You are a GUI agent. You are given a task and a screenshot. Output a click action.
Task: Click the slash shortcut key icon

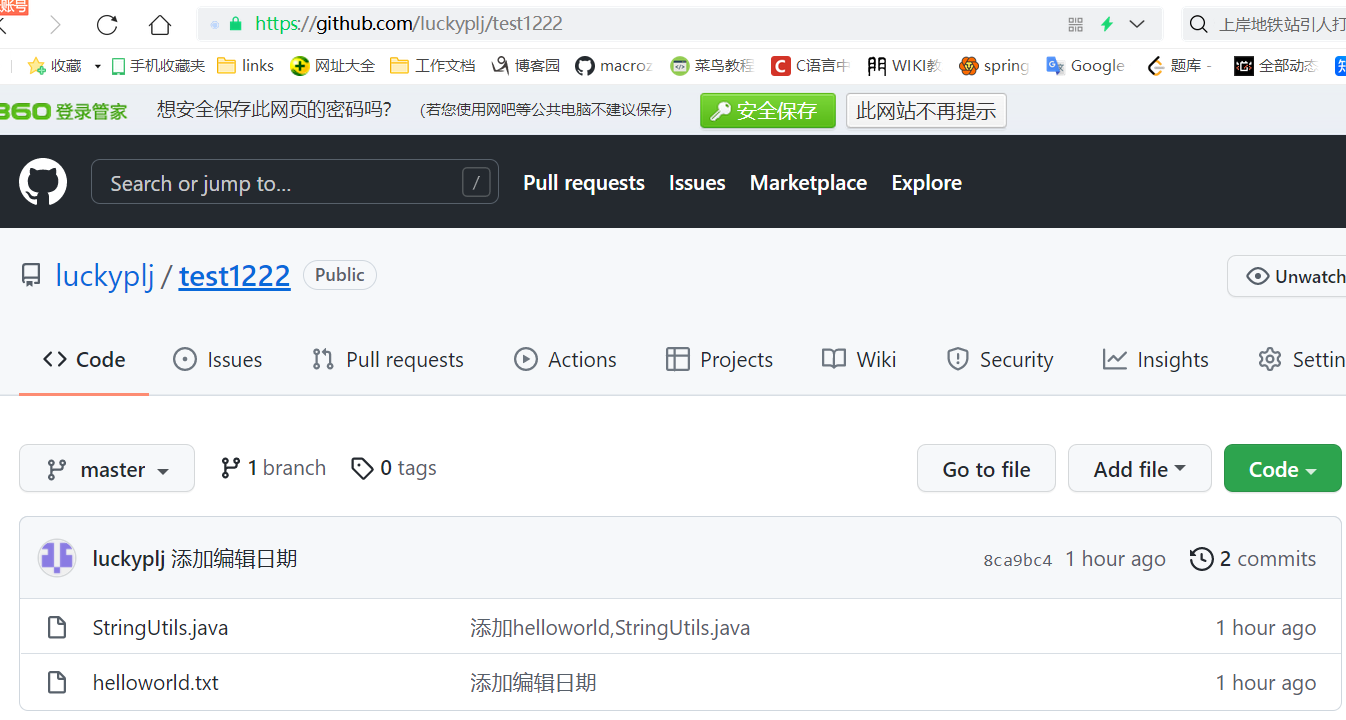coord(476,182)
